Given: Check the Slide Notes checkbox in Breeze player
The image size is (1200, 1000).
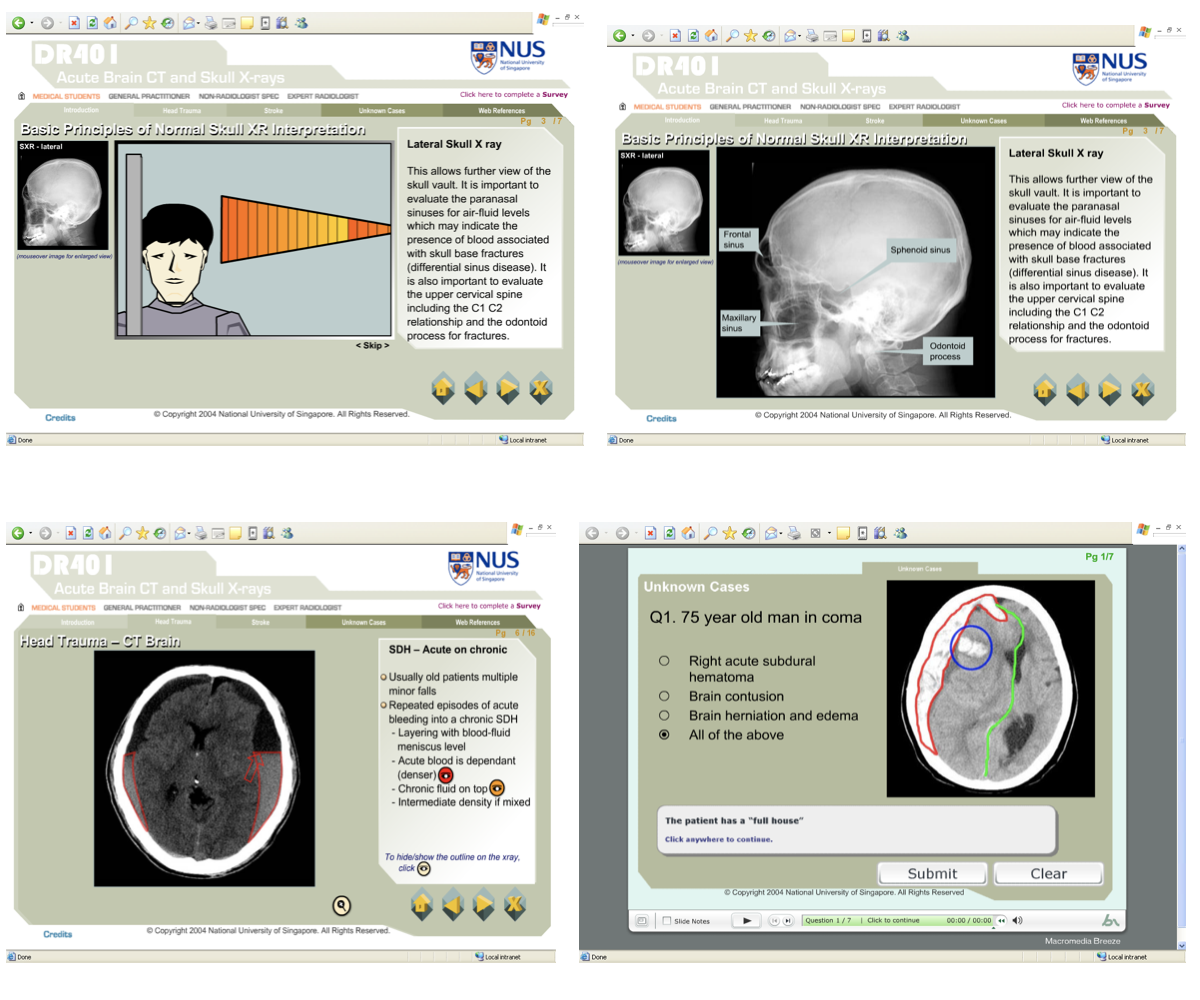Looking at the screenshot, I should (668, 921).
